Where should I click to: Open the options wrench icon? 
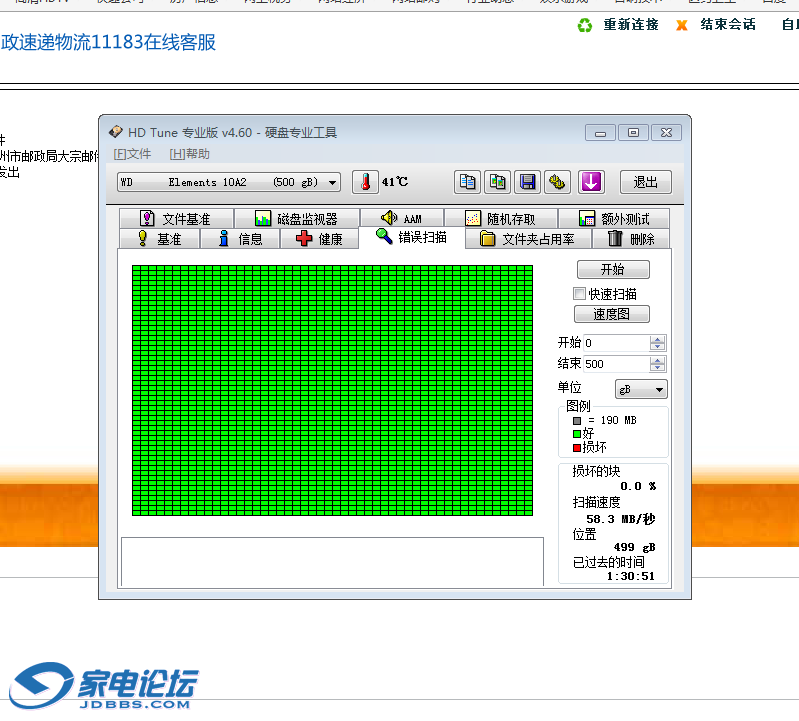[x=557, y=182]
